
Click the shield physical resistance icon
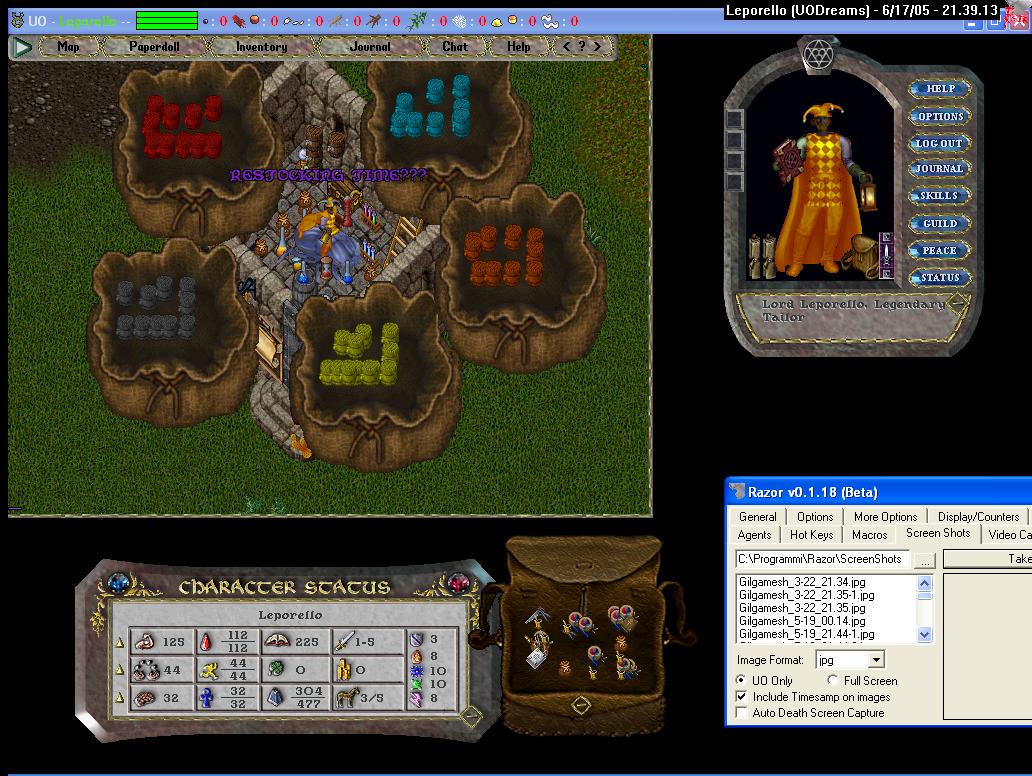[x=416, y=639]
